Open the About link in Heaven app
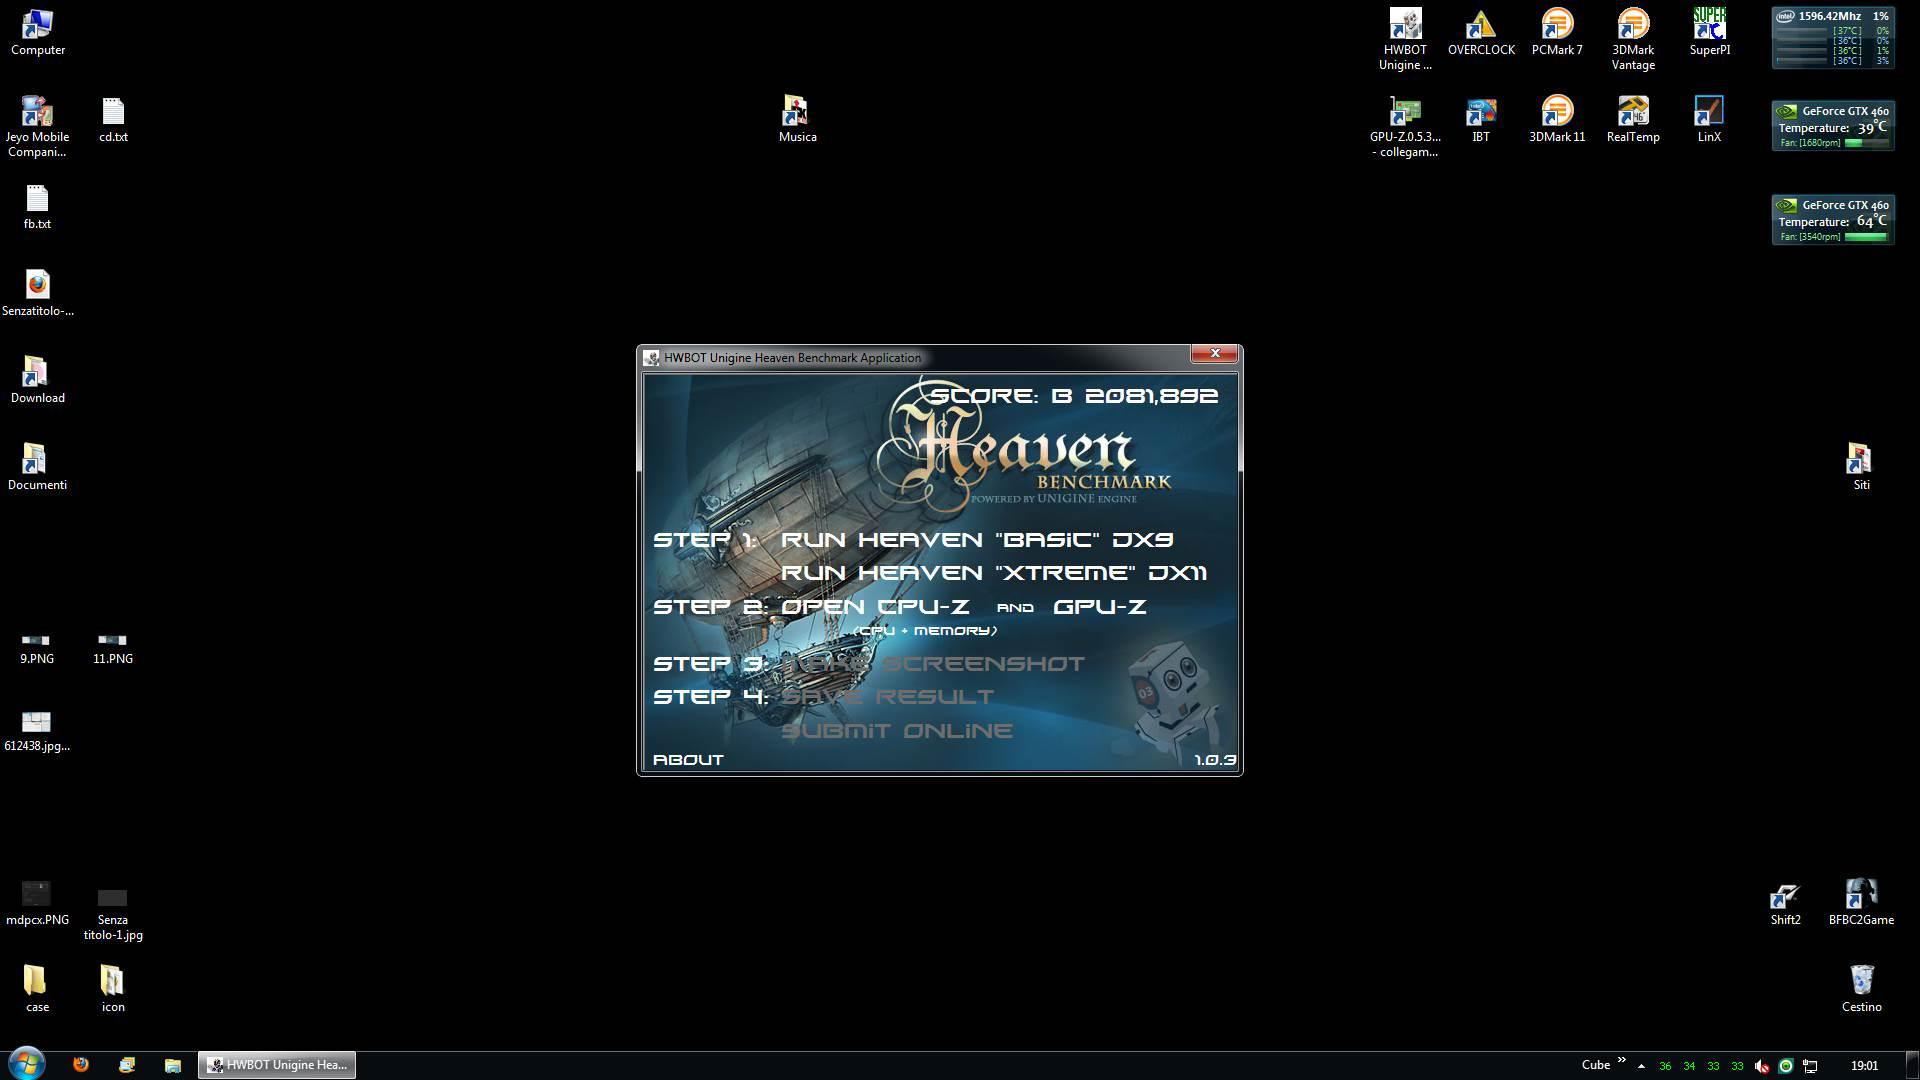Viewport: 1920px width, 1080px height. tap(688, 760)
